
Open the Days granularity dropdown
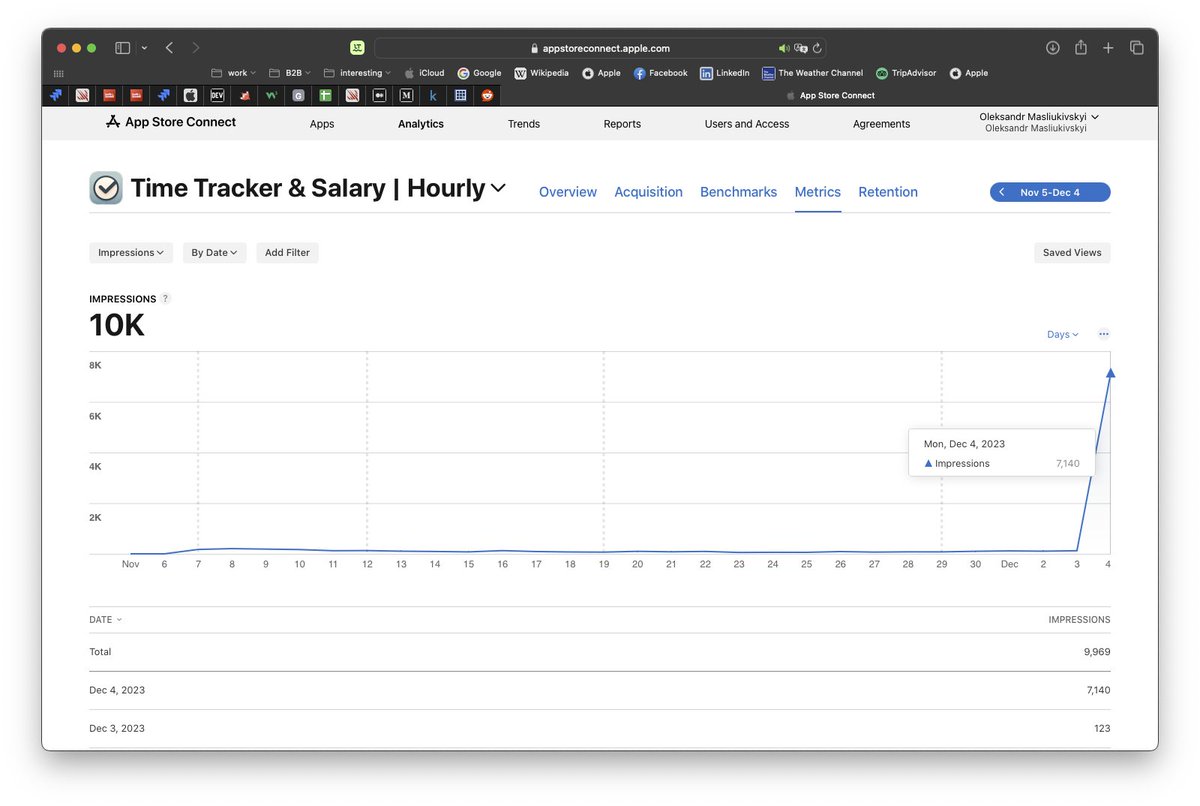(1063, 334)
